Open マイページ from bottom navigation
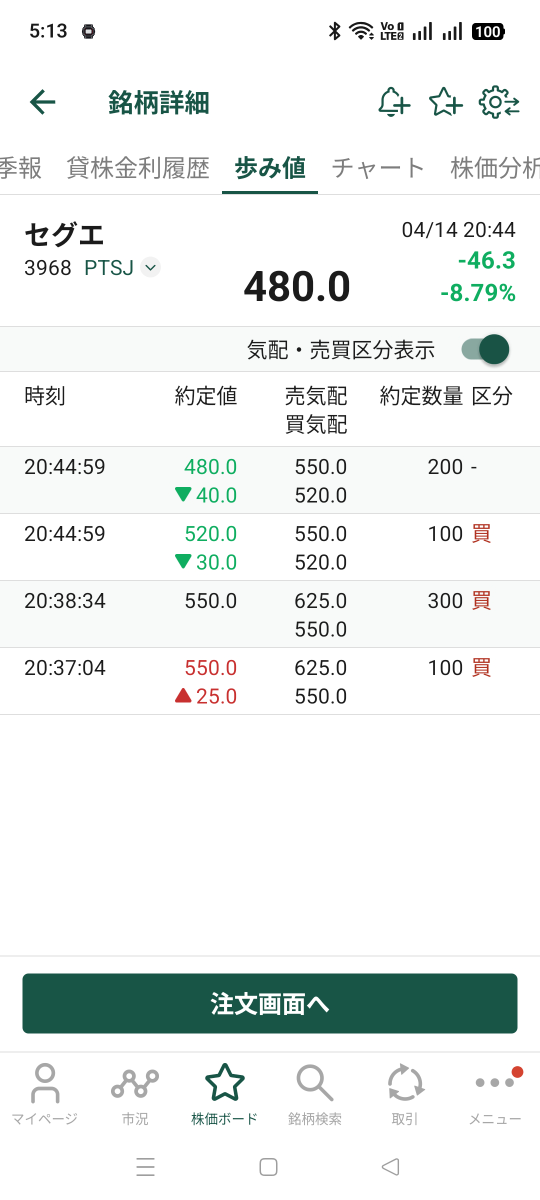 click(x=44, y=1095)
